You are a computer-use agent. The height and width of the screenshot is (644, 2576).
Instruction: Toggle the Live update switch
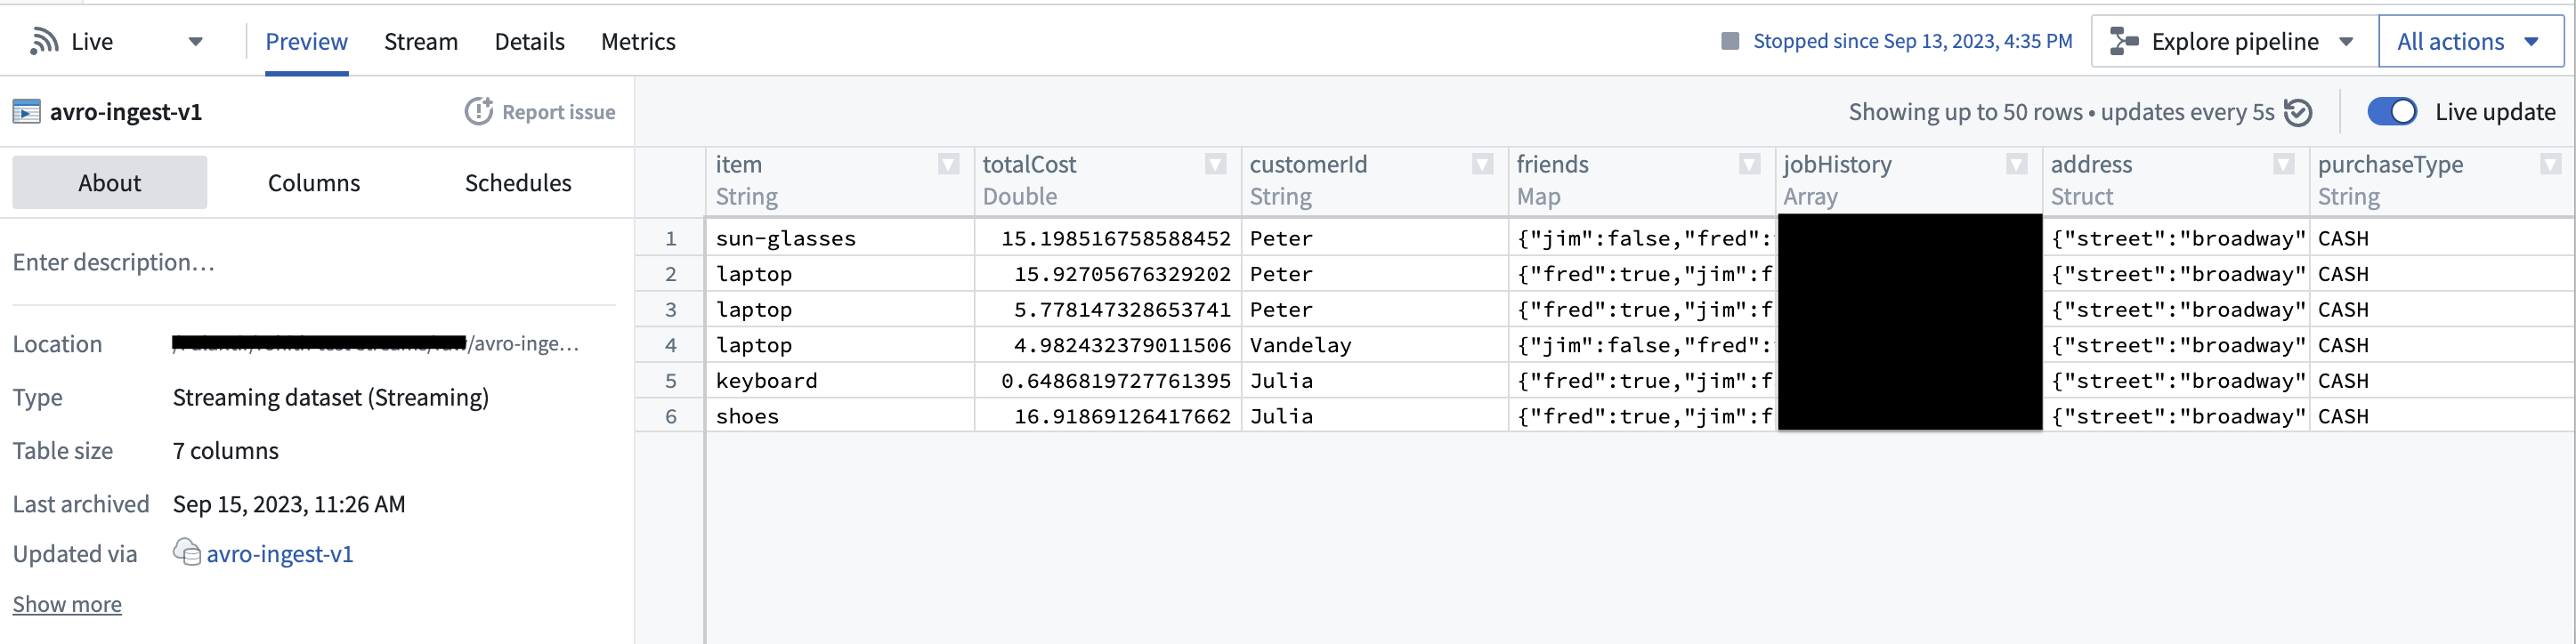coord(2392,111)
